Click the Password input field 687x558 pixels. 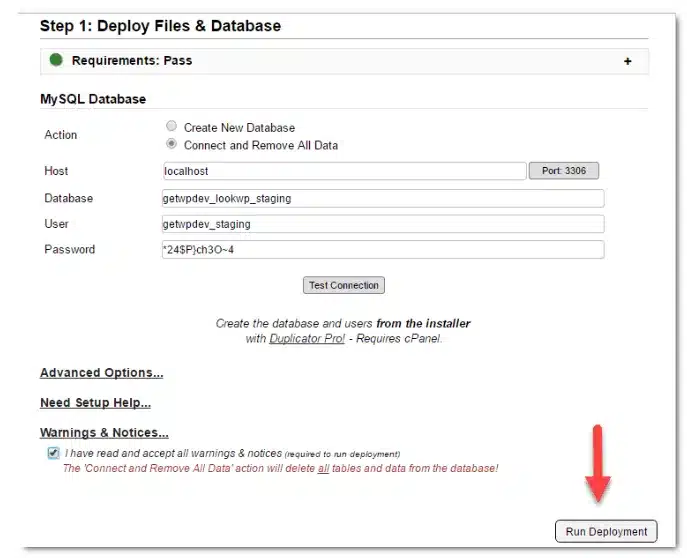click(x=383, y=250)
